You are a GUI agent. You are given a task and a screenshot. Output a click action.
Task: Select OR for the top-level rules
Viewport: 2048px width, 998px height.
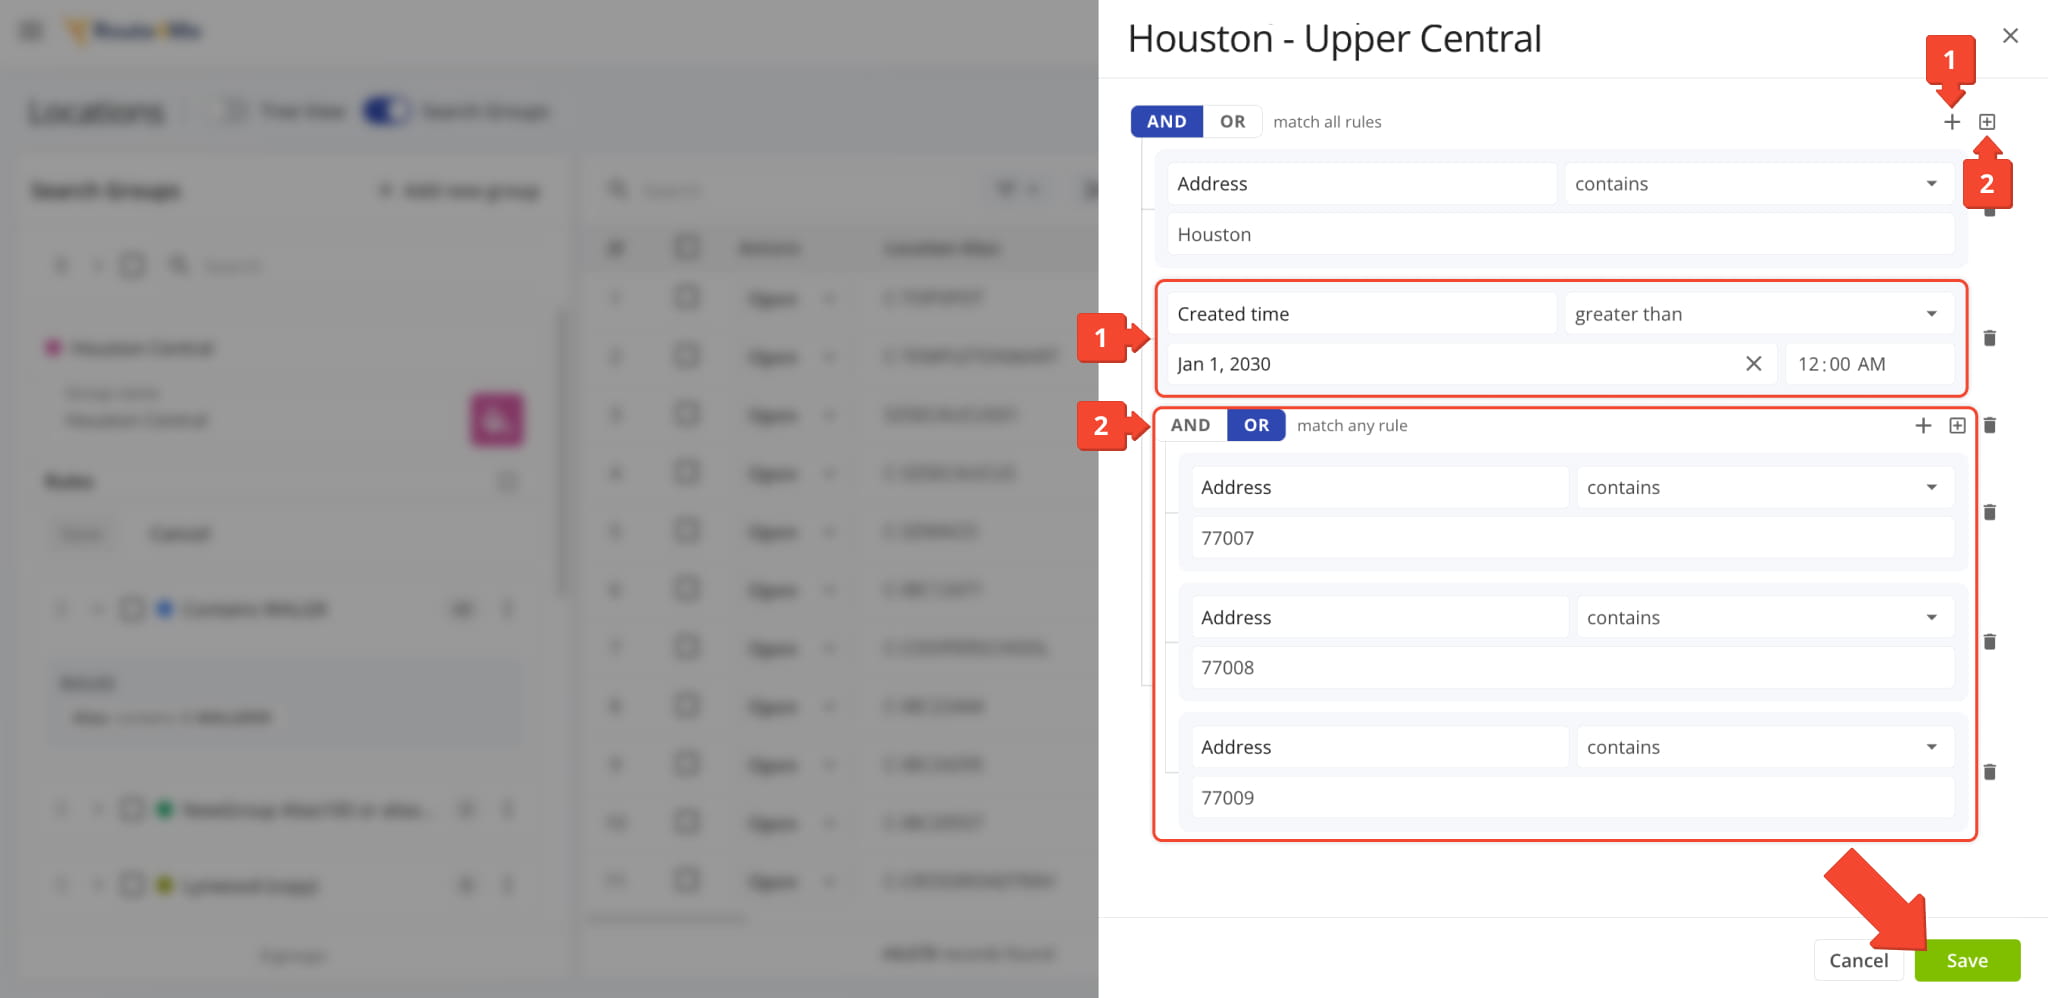tap(1232, 122)
